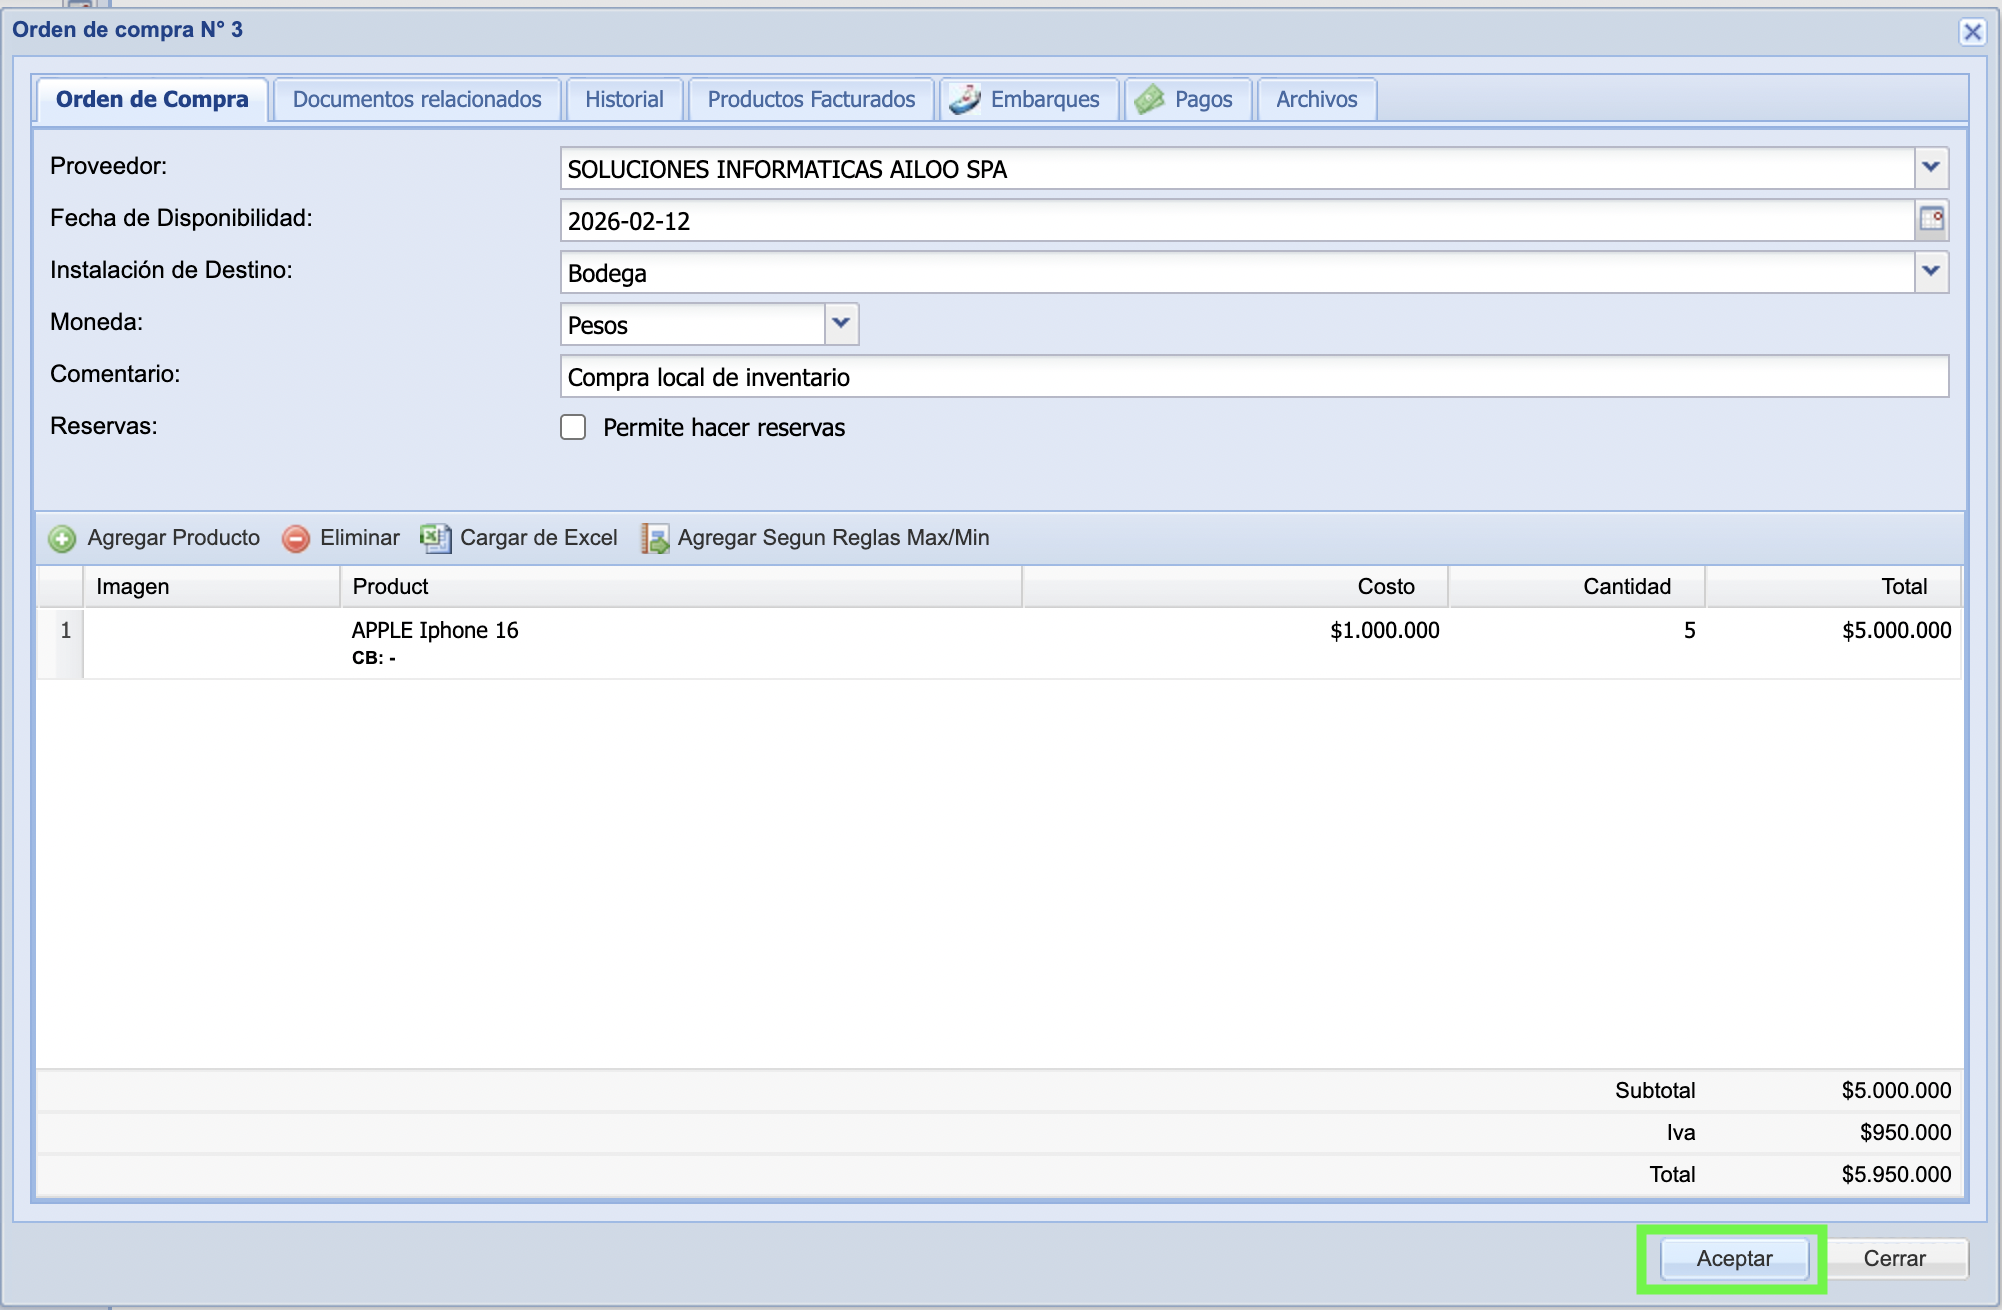This screenshot has width=2002, height=1310.
Task: Open the Instalación de Destino dropdown
Action: point(1931,272)
